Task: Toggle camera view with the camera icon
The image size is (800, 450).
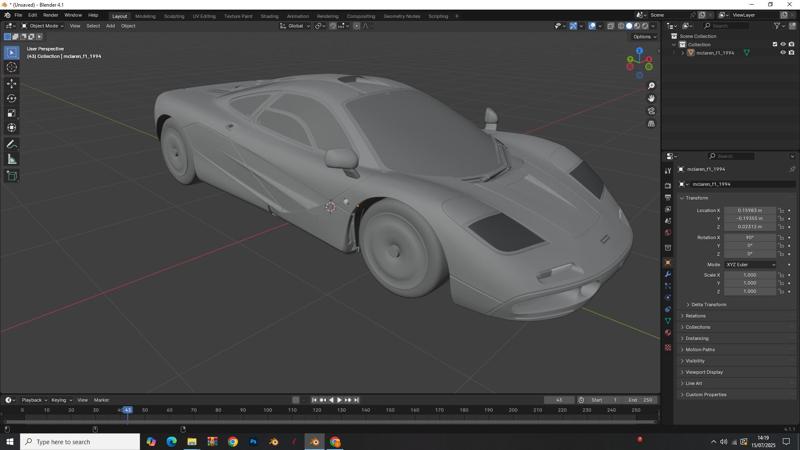Action: (x=651, y=111)
